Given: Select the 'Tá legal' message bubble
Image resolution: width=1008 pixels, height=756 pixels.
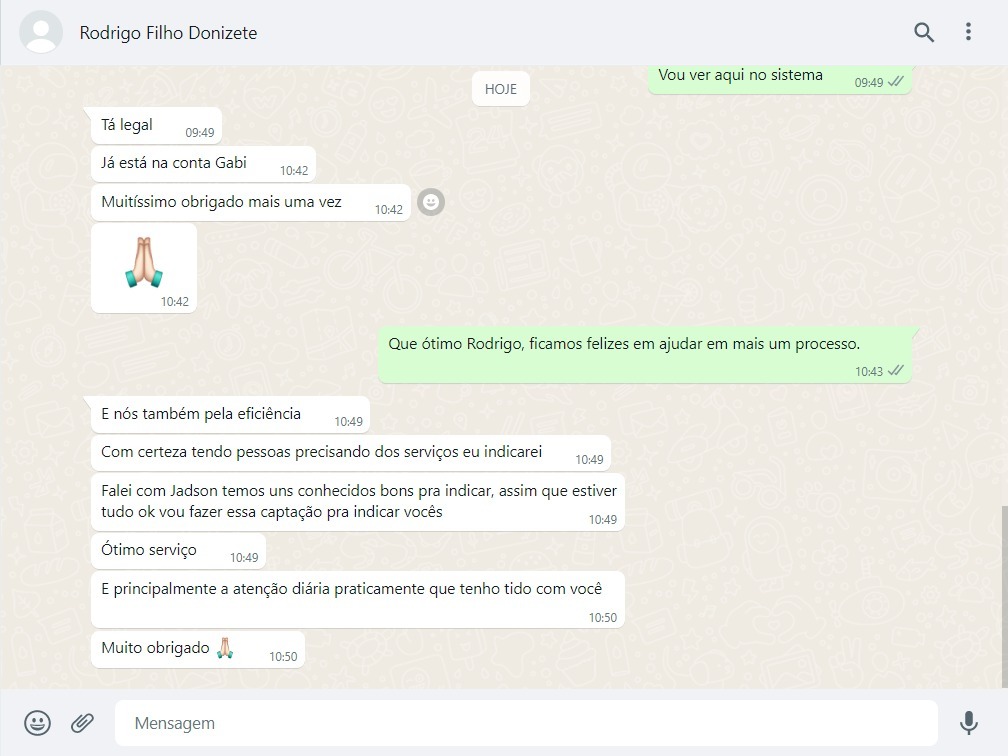Looking at the screenshot, I should (x=156, y=126).
